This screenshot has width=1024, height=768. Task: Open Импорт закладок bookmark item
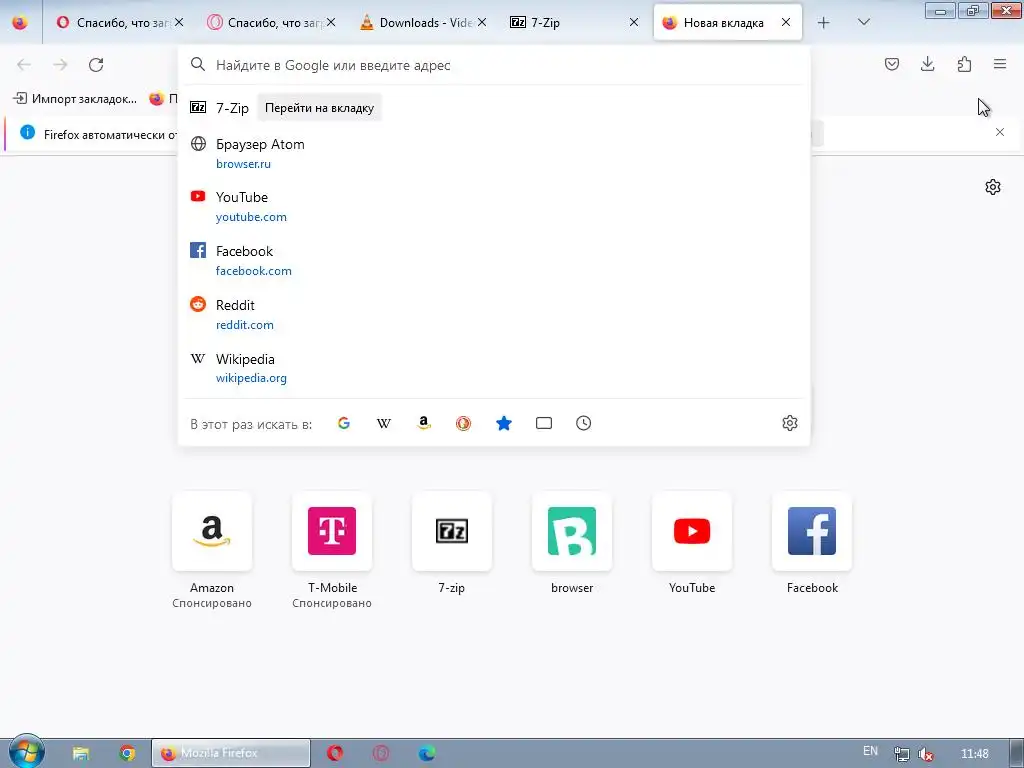click(x=75, y=99)
